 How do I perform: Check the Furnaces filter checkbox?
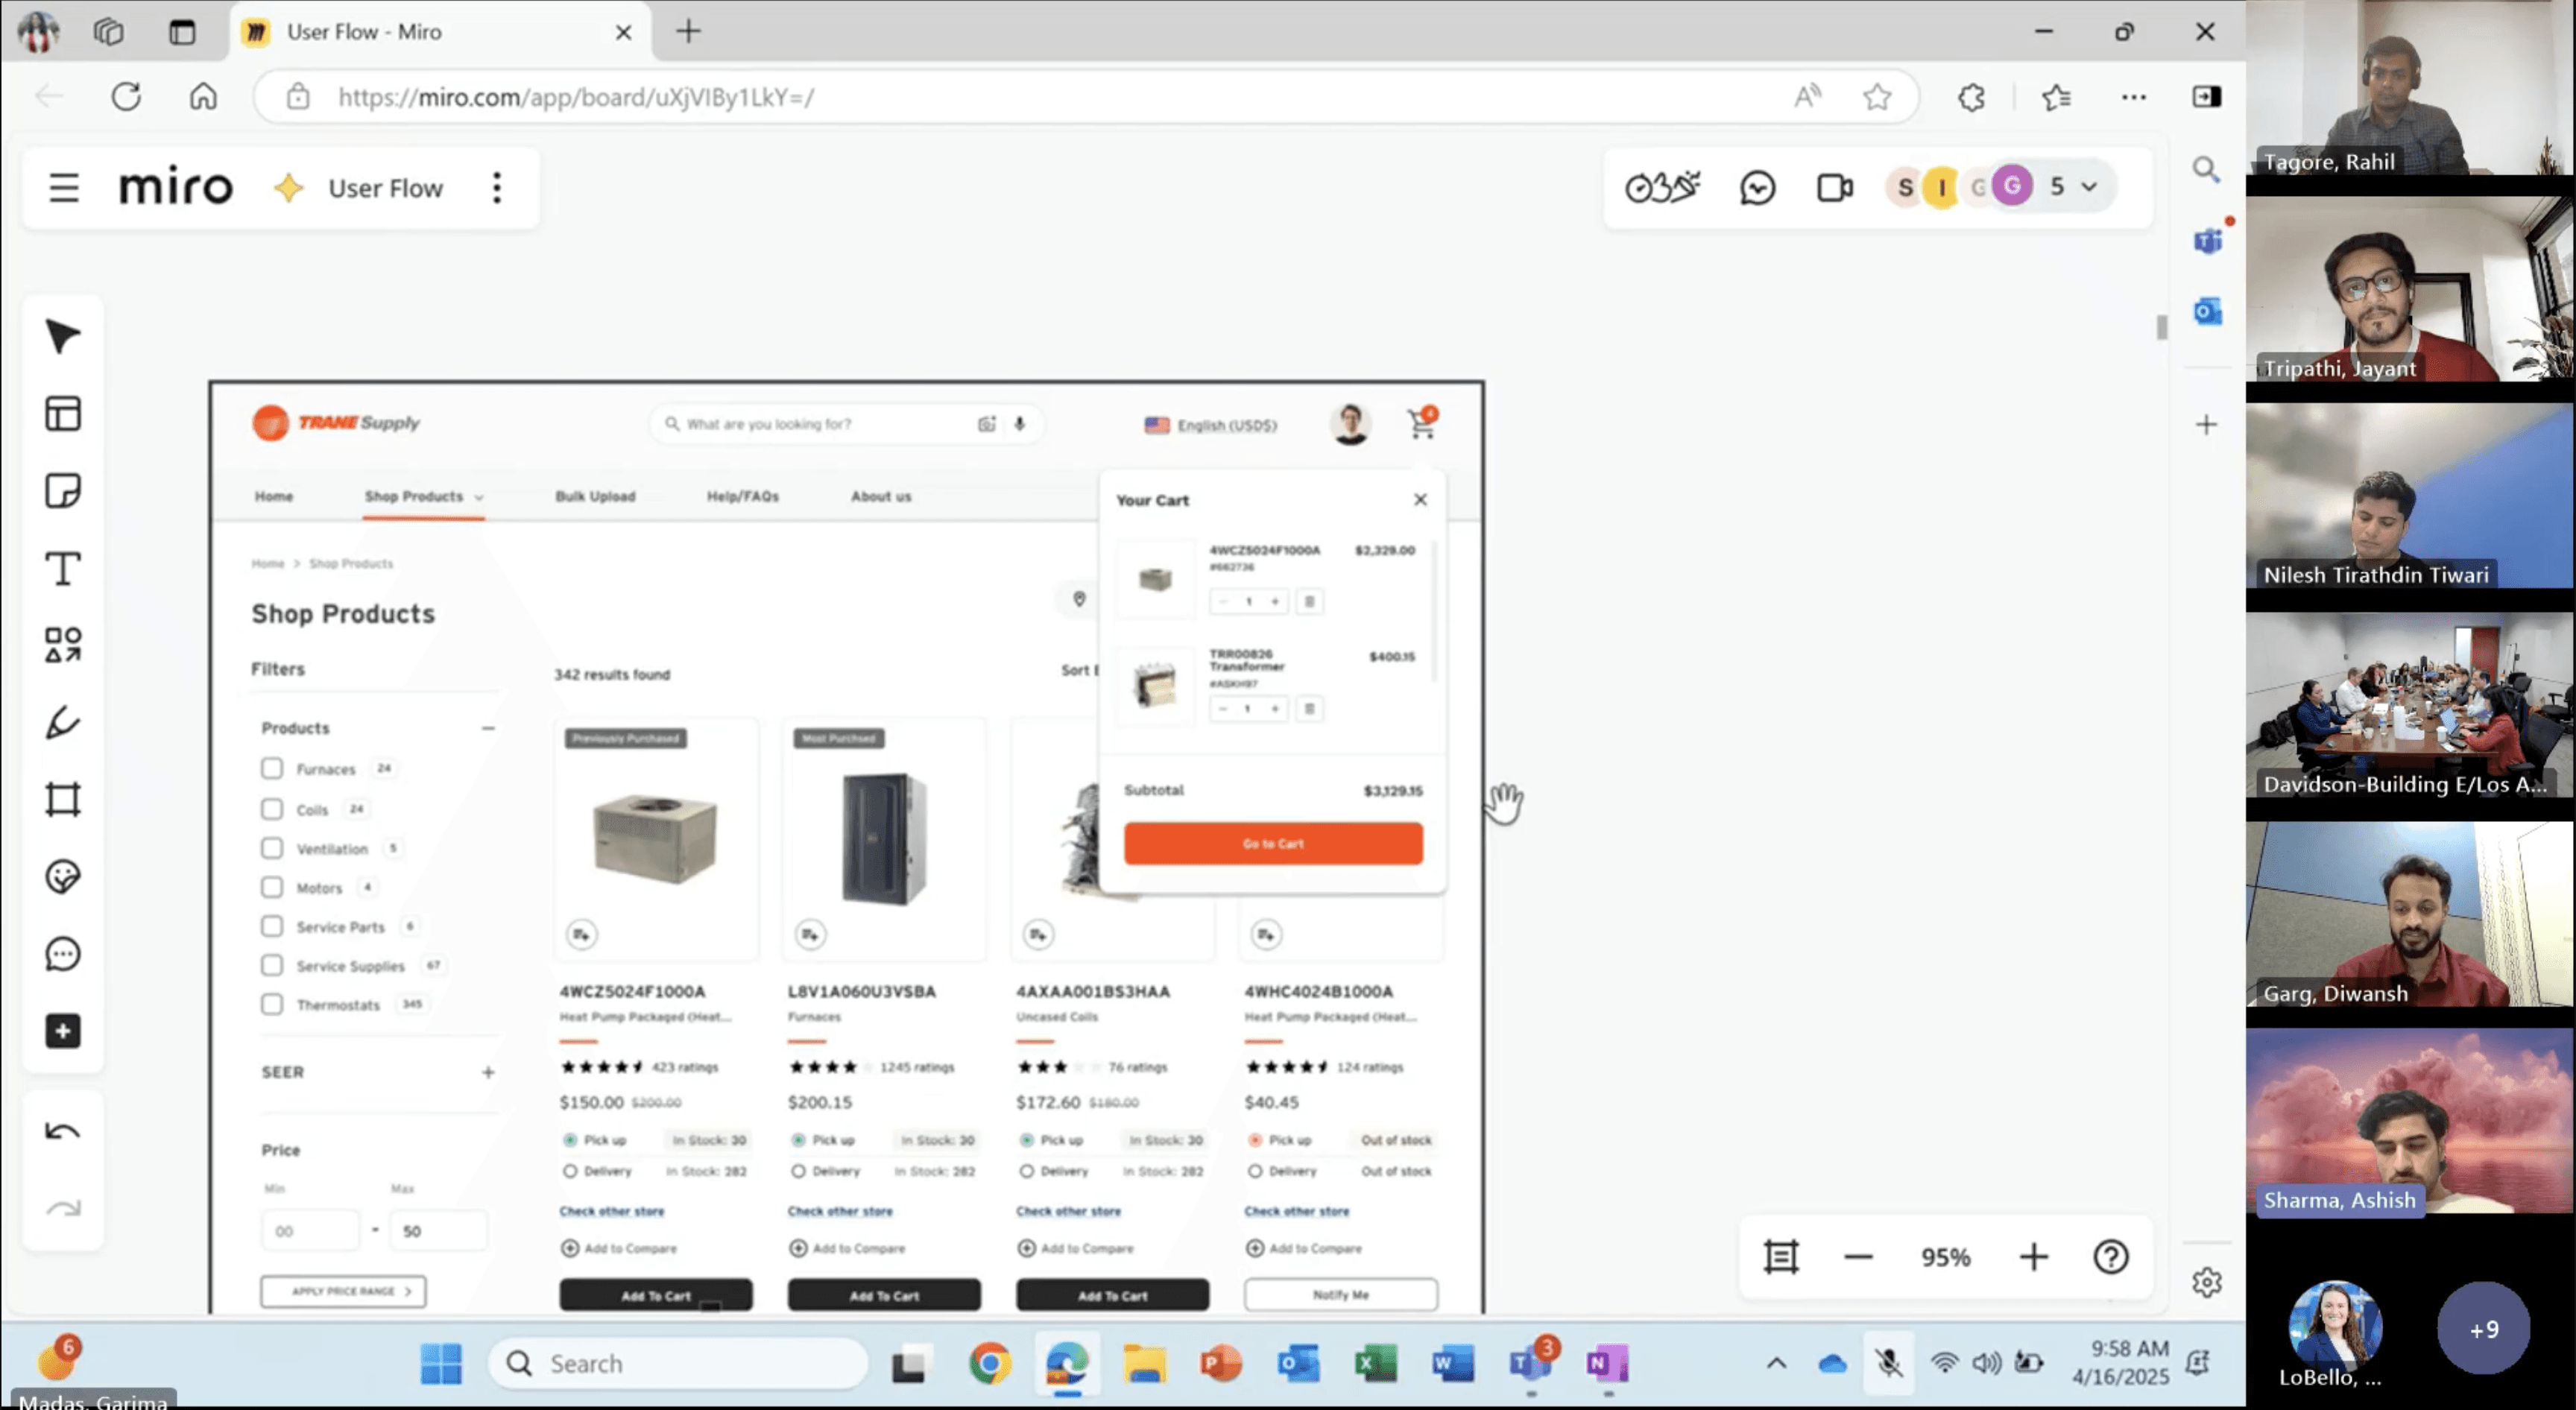(271, 768)
